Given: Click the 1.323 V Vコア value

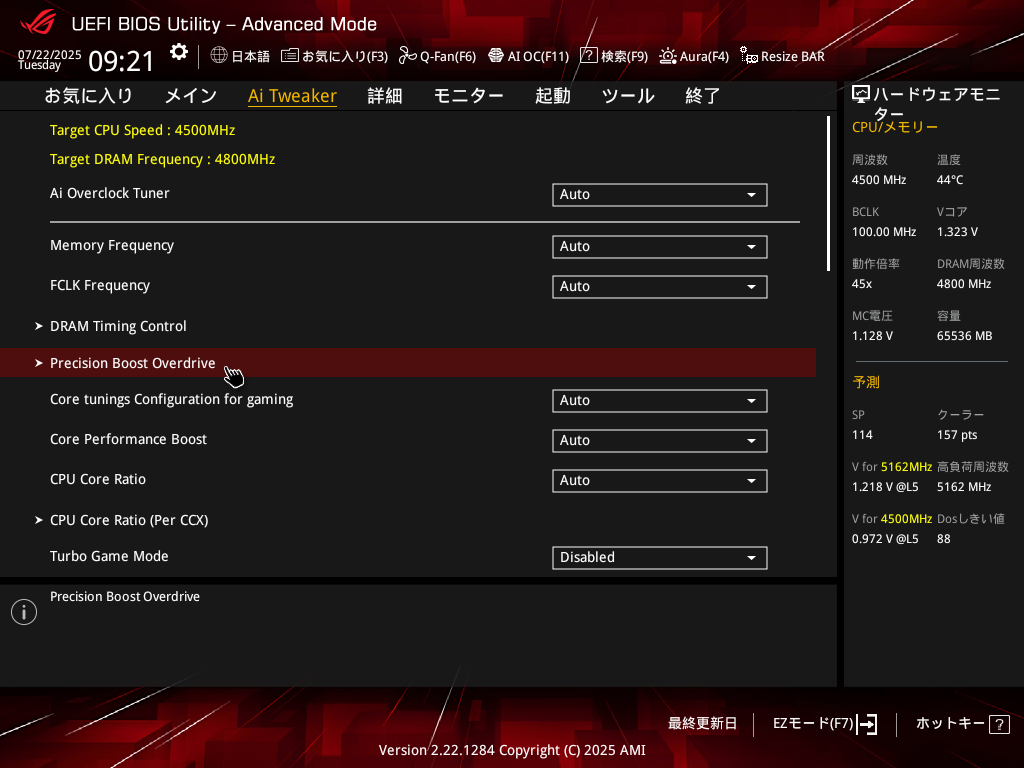Looking at the screenshot, I should (x=957, y=232).
